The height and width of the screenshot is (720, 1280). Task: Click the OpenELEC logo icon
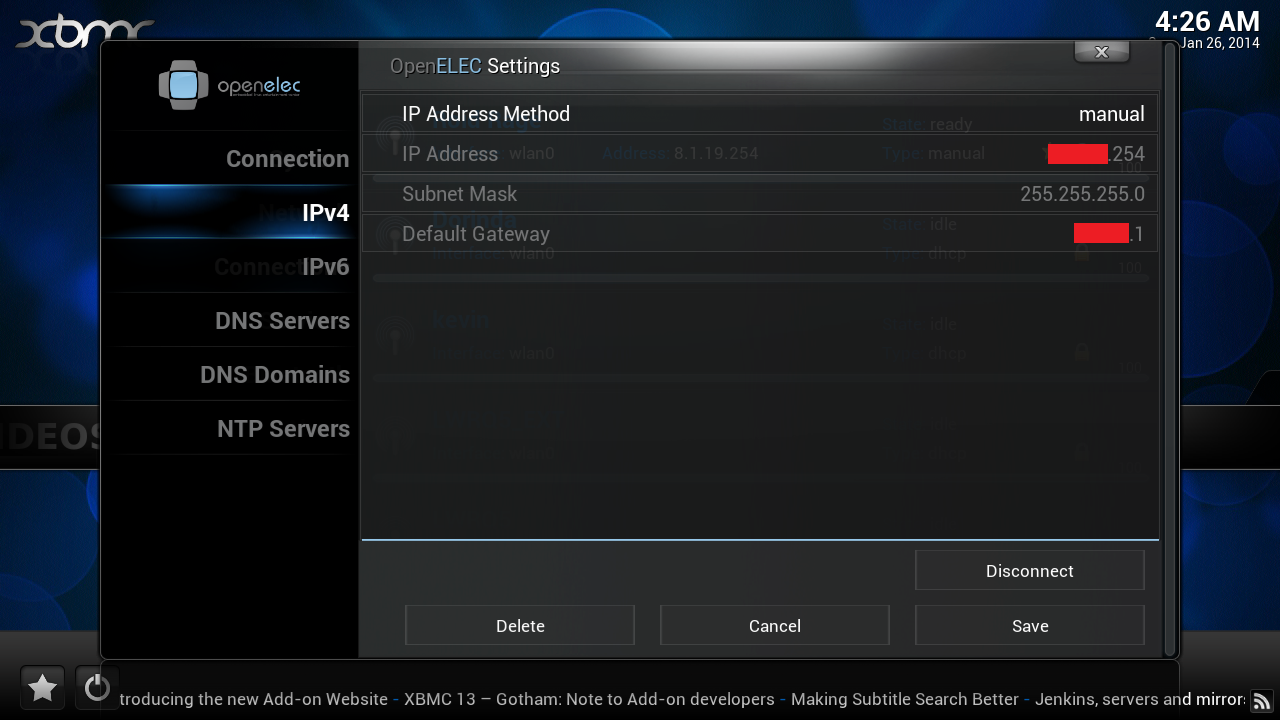point(183,85)
